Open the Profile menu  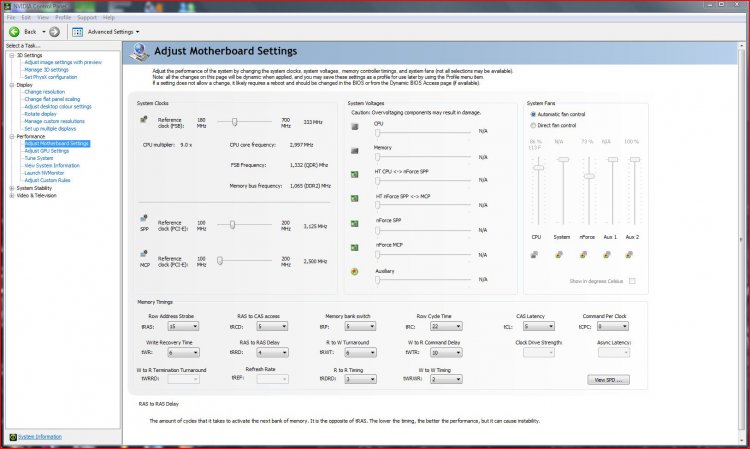point(63,18)
